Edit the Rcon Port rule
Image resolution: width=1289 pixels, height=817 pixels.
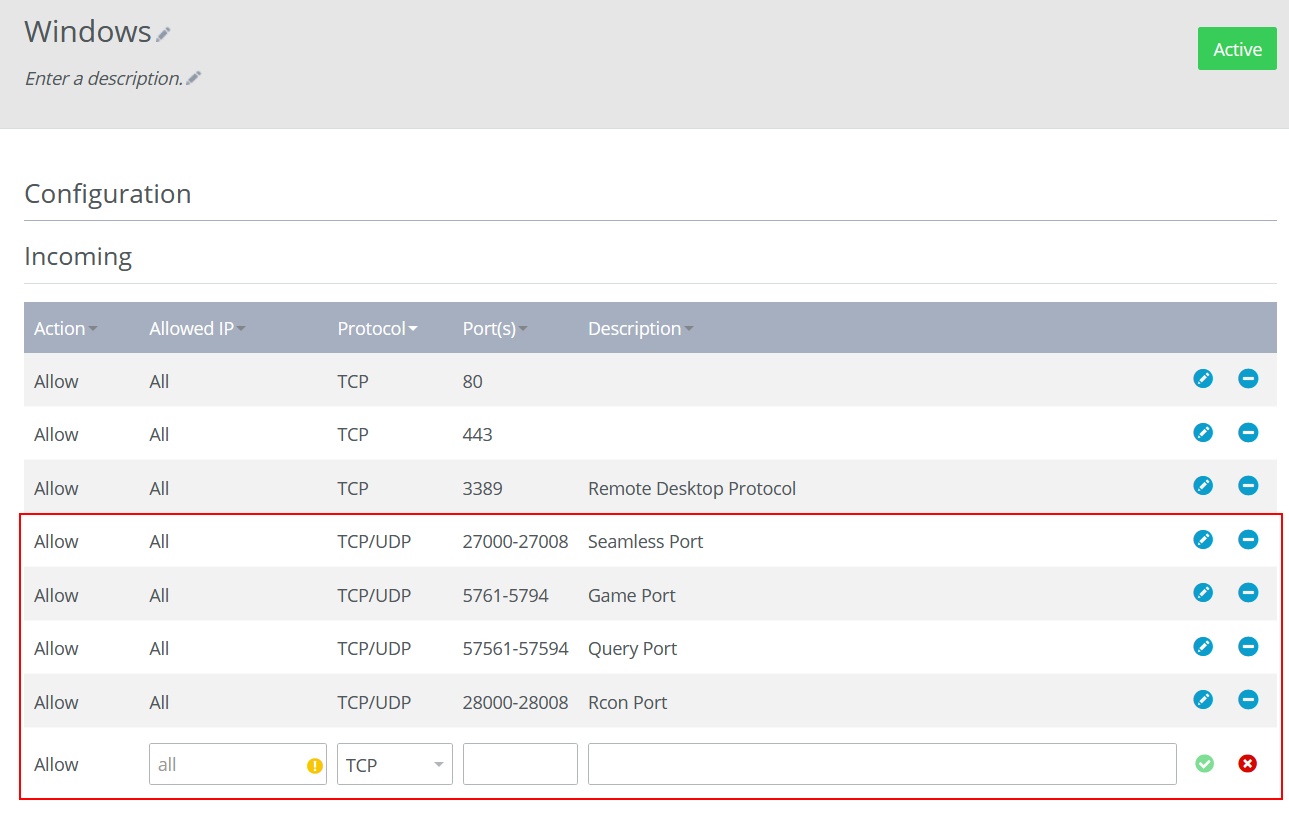pos(1203,700)
